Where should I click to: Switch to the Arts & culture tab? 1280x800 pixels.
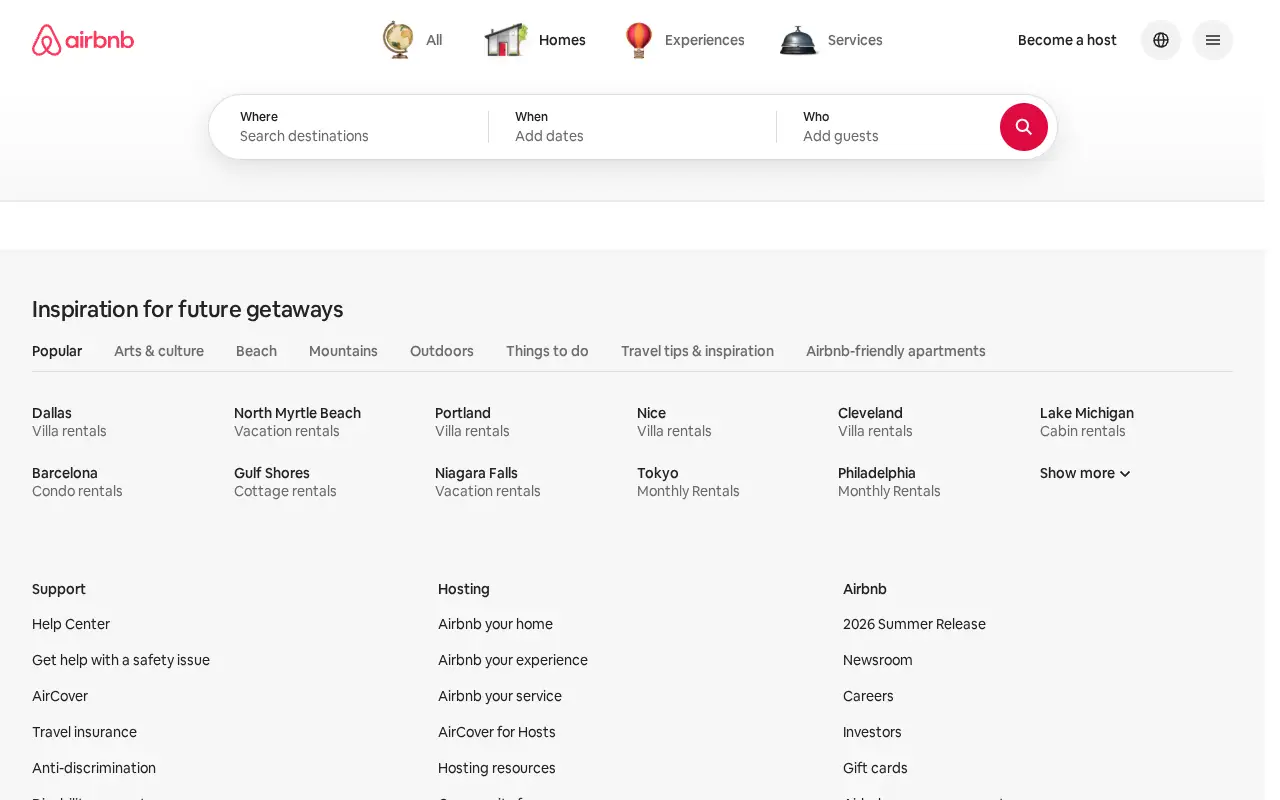click(x=159, y=351)
